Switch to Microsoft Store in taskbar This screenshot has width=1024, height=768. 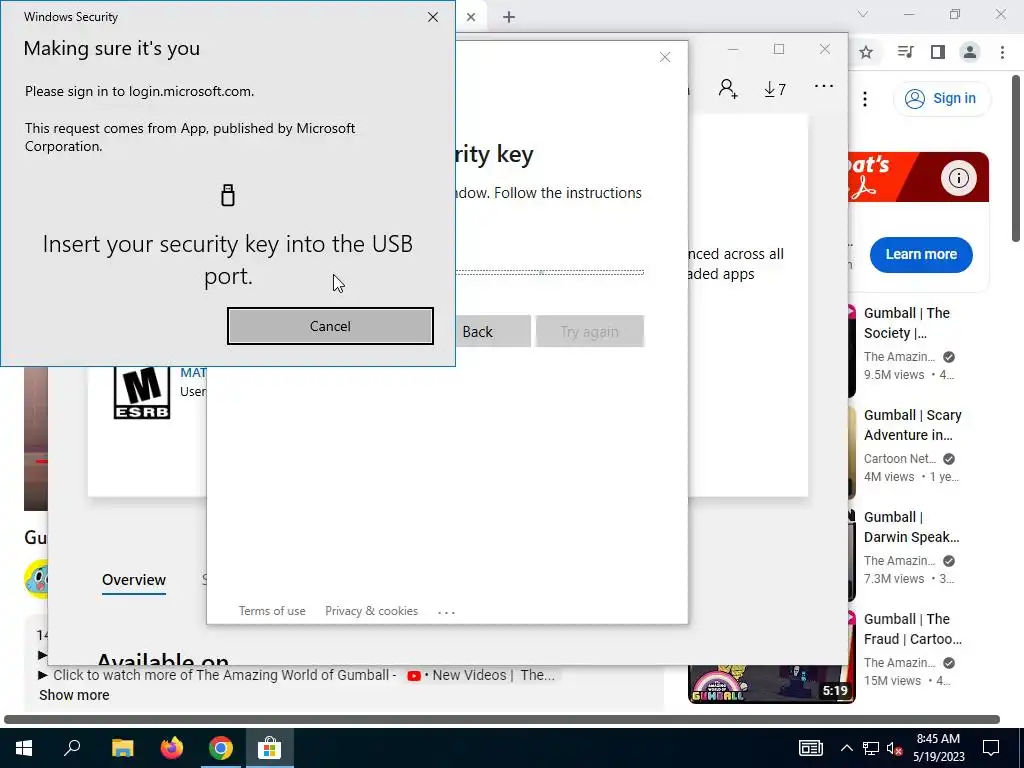pyautogui.click(x=269, y=748)
